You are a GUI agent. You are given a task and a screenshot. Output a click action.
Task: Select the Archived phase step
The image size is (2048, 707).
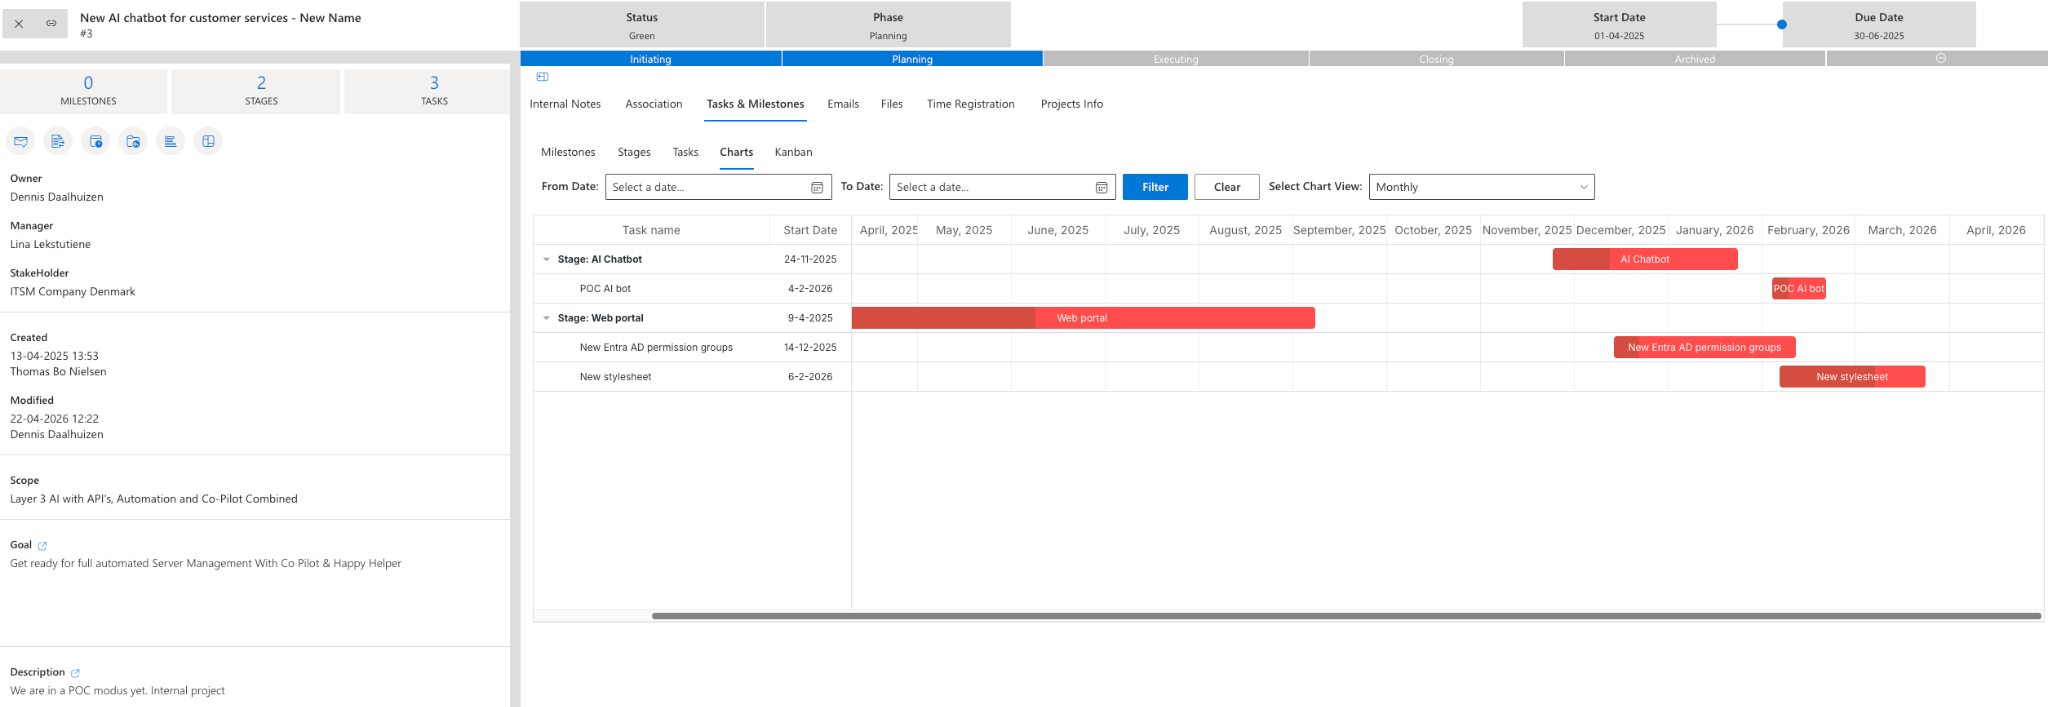(x=1695, y=59)
